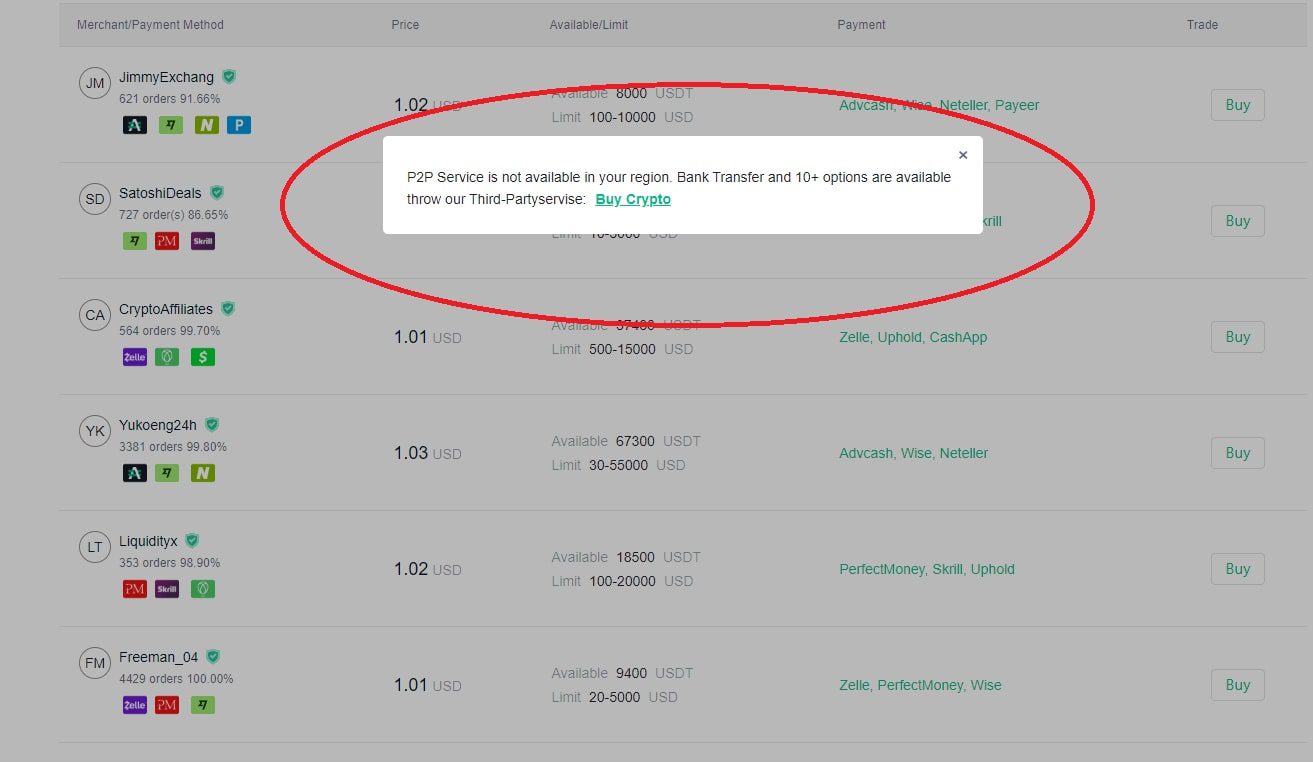Click the FM avatar of Freeman_04
Image resolution: width=1313 pixels, height=762 pixels.
pyautogui.click(x=95, y=663)
